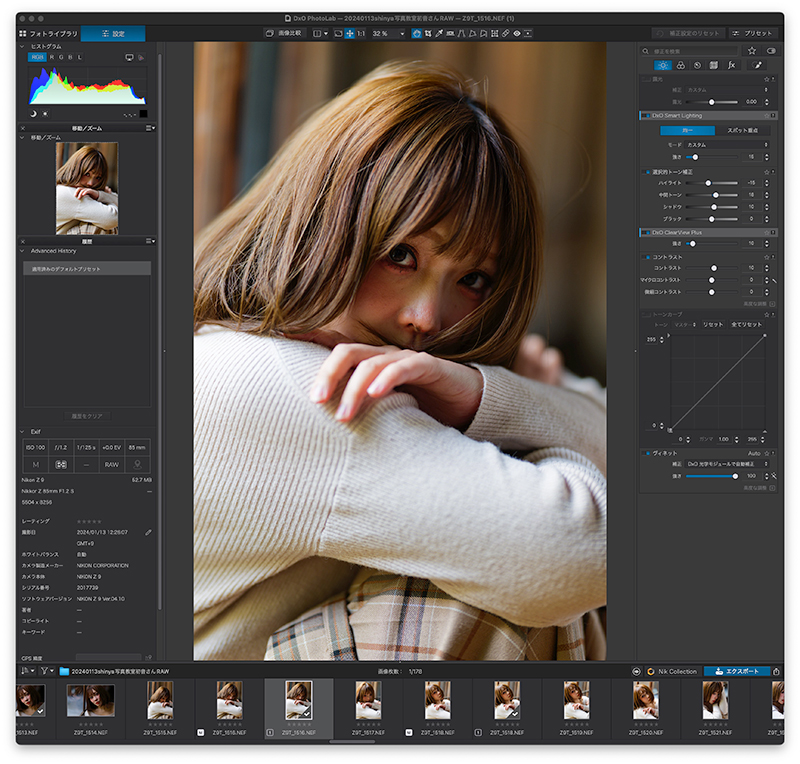Open the parallel lines perspective tool
Screen dimensions: 800x764
click(461, 34)
